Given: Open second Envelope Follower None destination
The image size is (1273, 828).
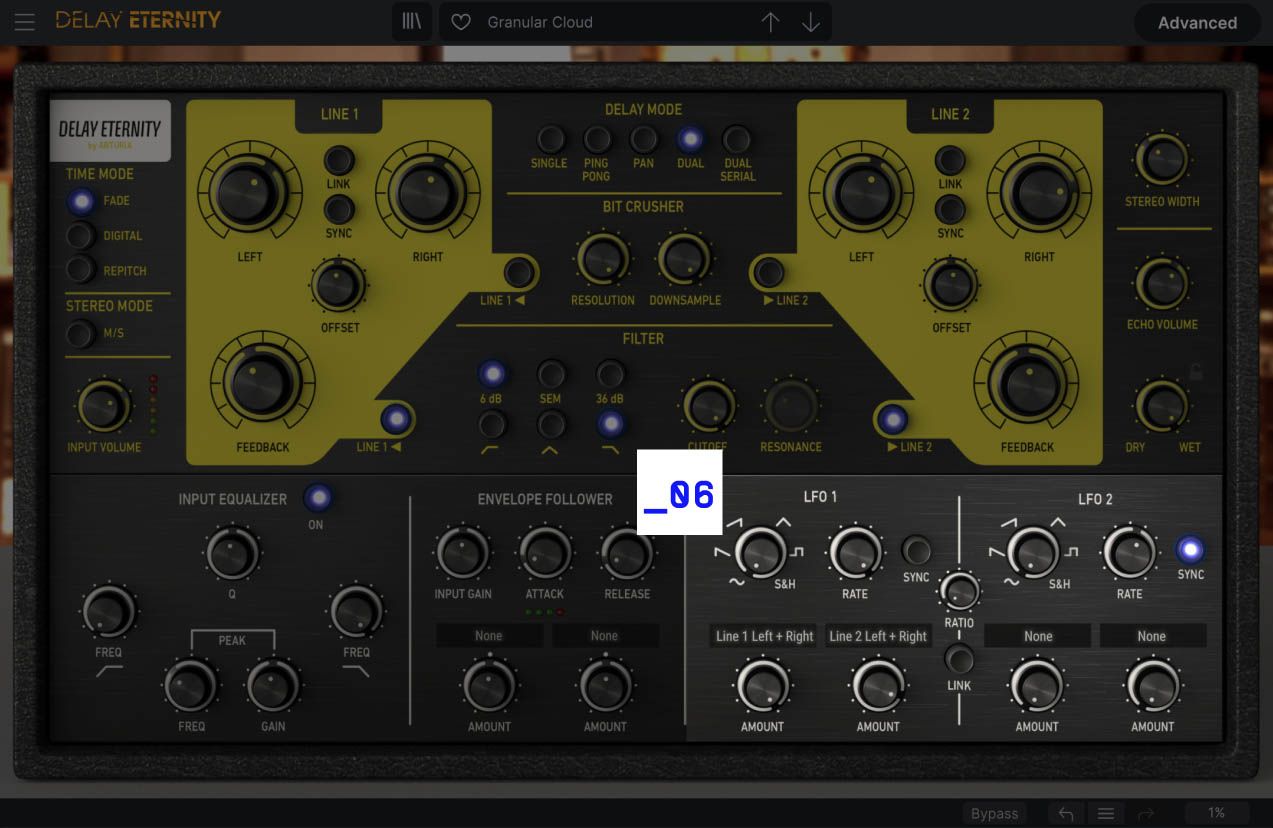Looking at the screenshot, I should [x=605, y=636].
